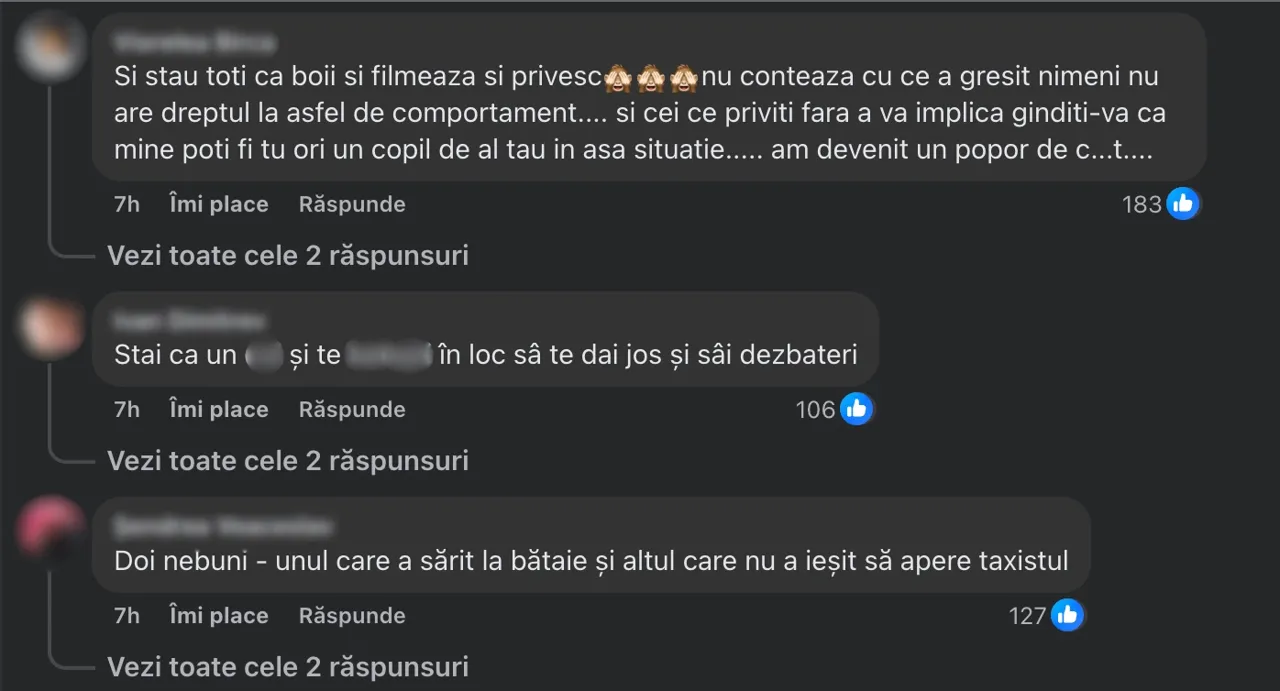This screenshot has width=1280, height=691.
Task: Like the 'Doi nebuni' comment via 'Îmi place'
Action: click(x=218, y=615)
